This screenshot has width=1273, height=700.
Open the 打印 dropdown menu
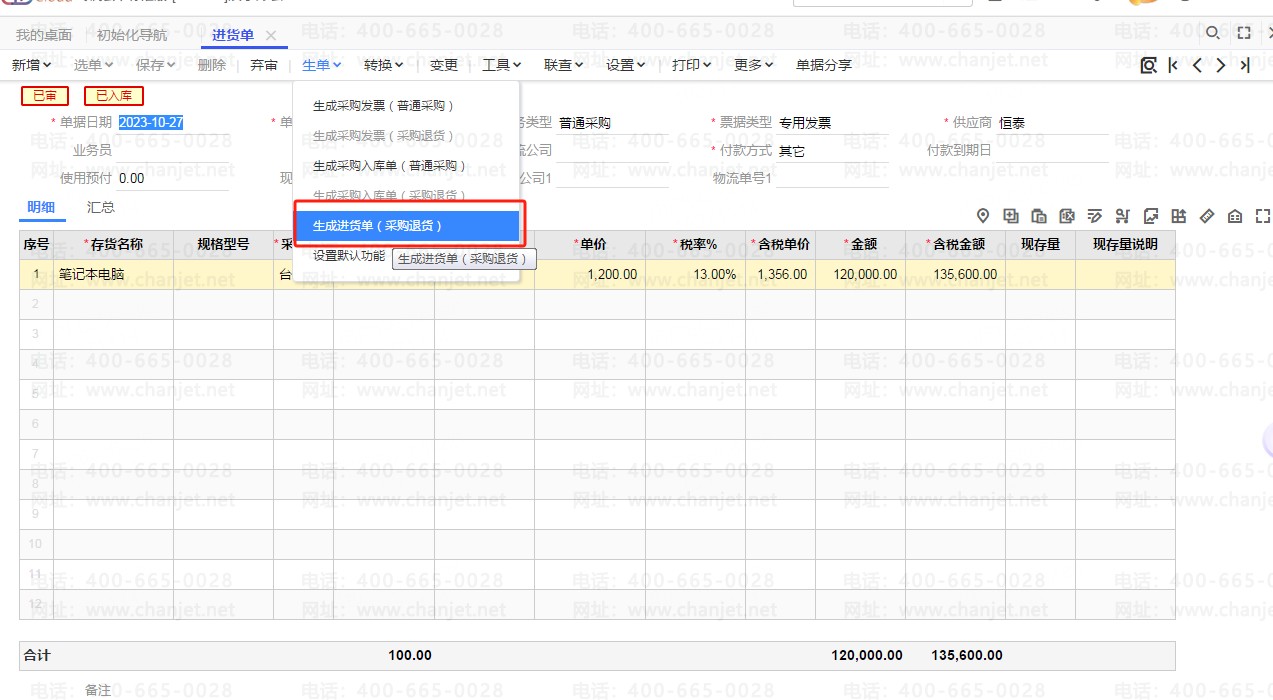pos(691,65)
